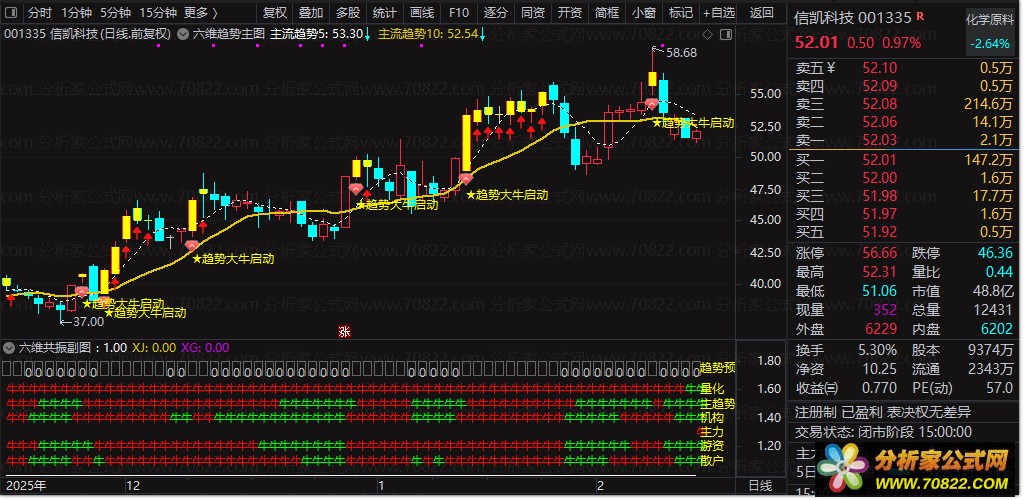Click the 叠加 overlay button
The width and height of the screenshot is (1025, 500).
[311, 12]
